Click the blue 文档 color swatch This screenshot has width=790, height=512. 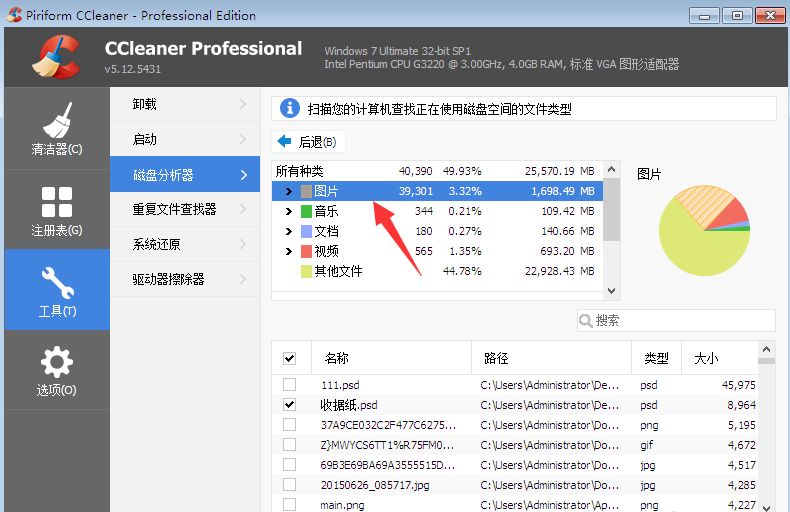click(306, 231)
